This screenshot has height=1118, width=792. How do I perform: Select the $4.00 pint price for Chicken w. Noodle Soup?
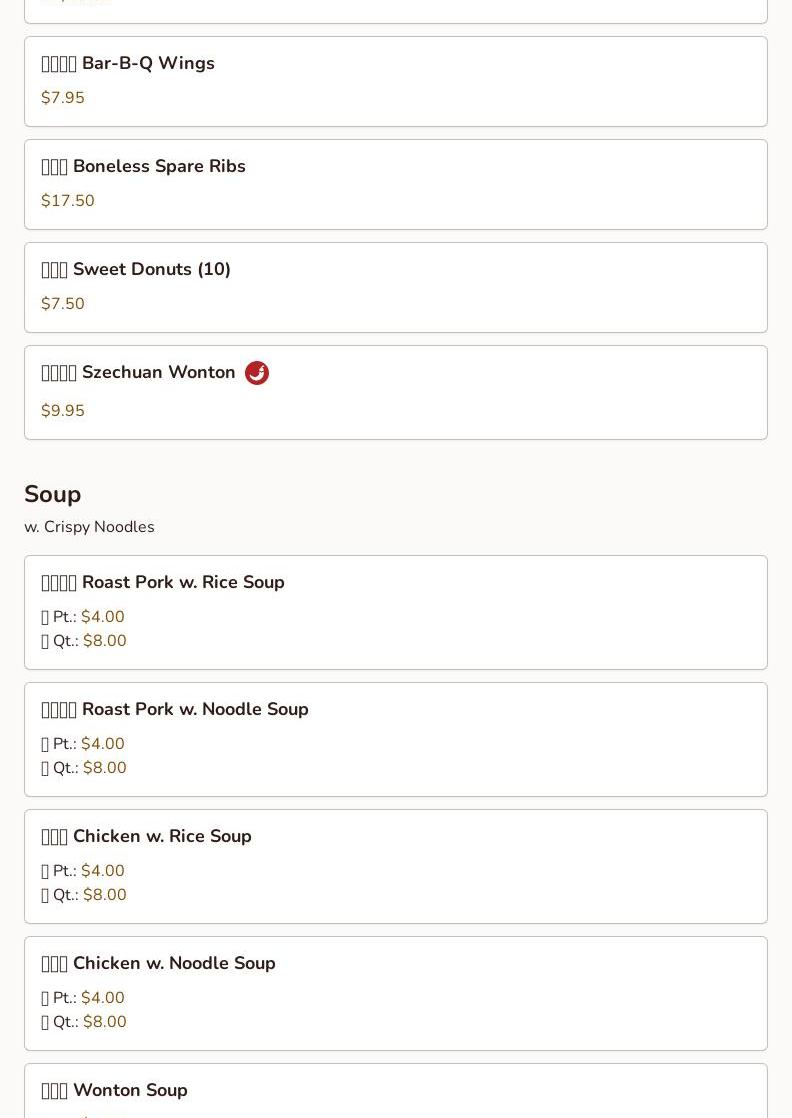(103, 998)
